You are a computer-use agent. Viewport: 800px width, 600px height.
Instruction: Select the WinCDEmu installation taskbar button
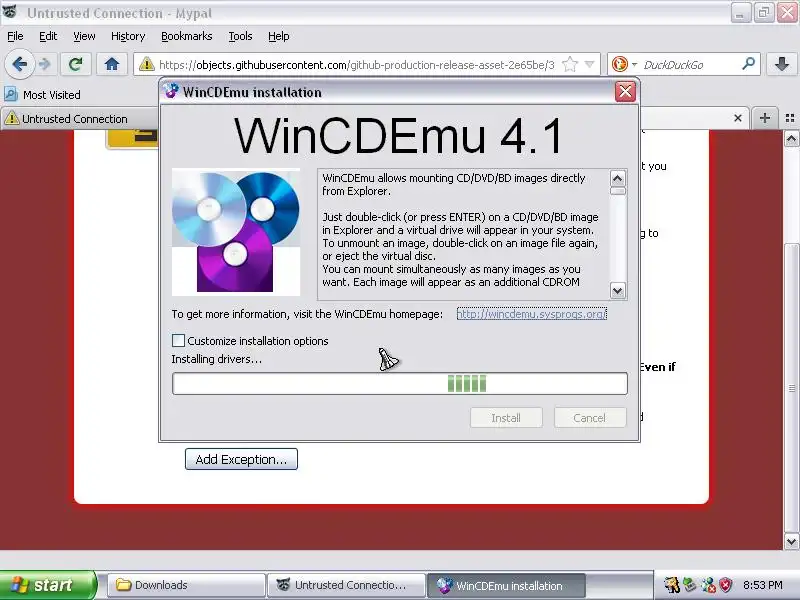(506, 585)
